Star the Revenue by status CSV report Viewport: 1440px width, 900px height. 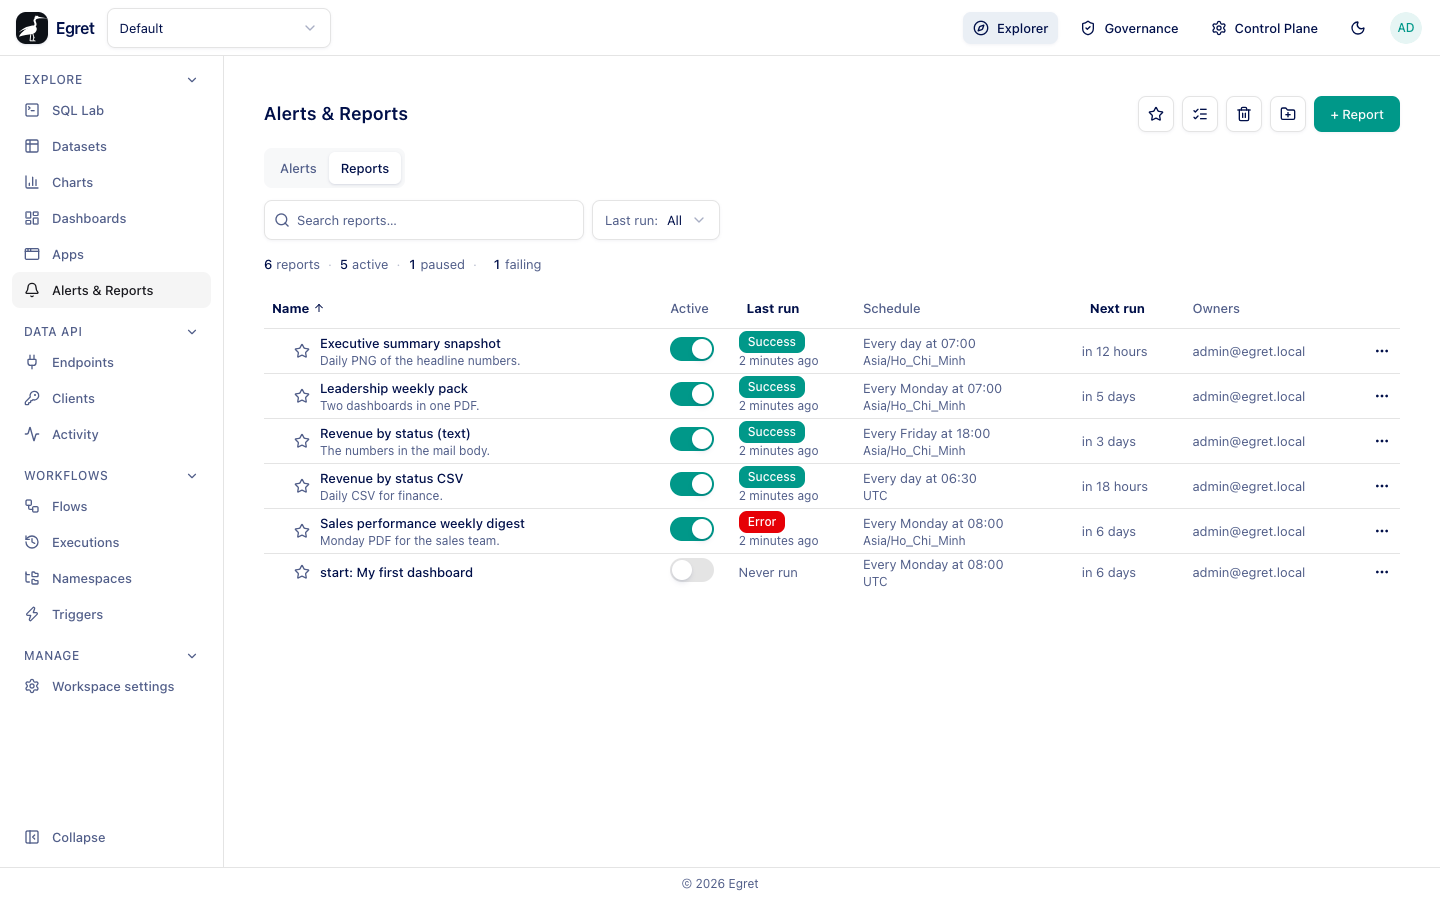click(x=302, y=486)
